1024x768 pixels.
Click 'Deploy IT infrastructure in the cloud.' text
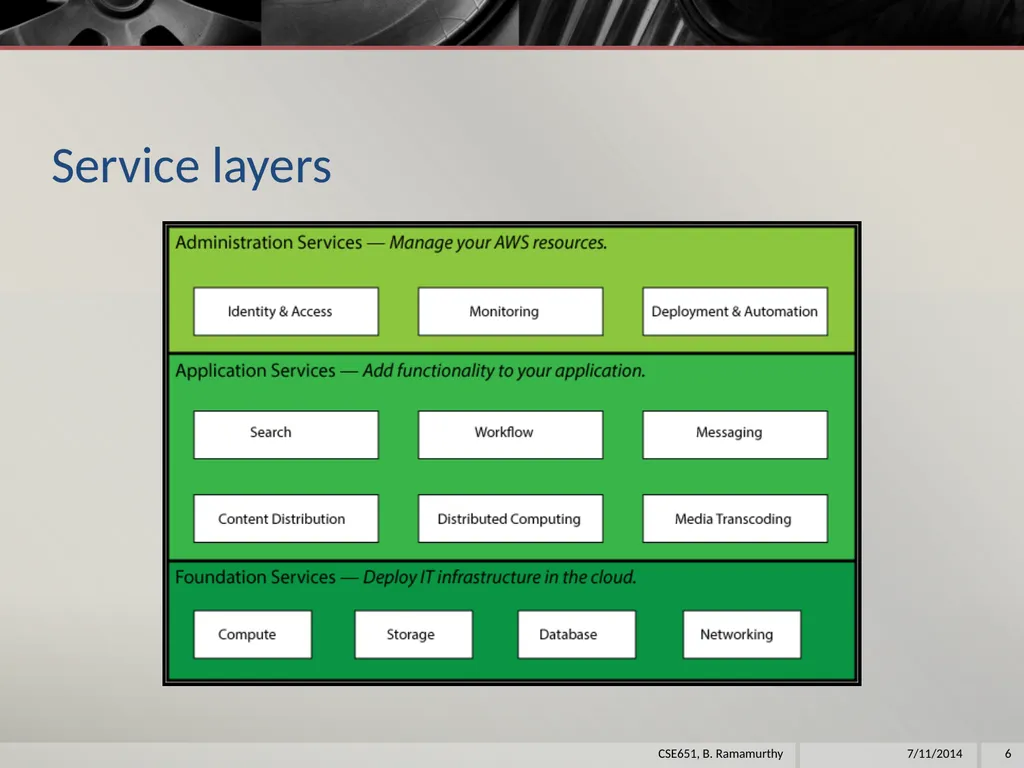click(x=500, y=577)
